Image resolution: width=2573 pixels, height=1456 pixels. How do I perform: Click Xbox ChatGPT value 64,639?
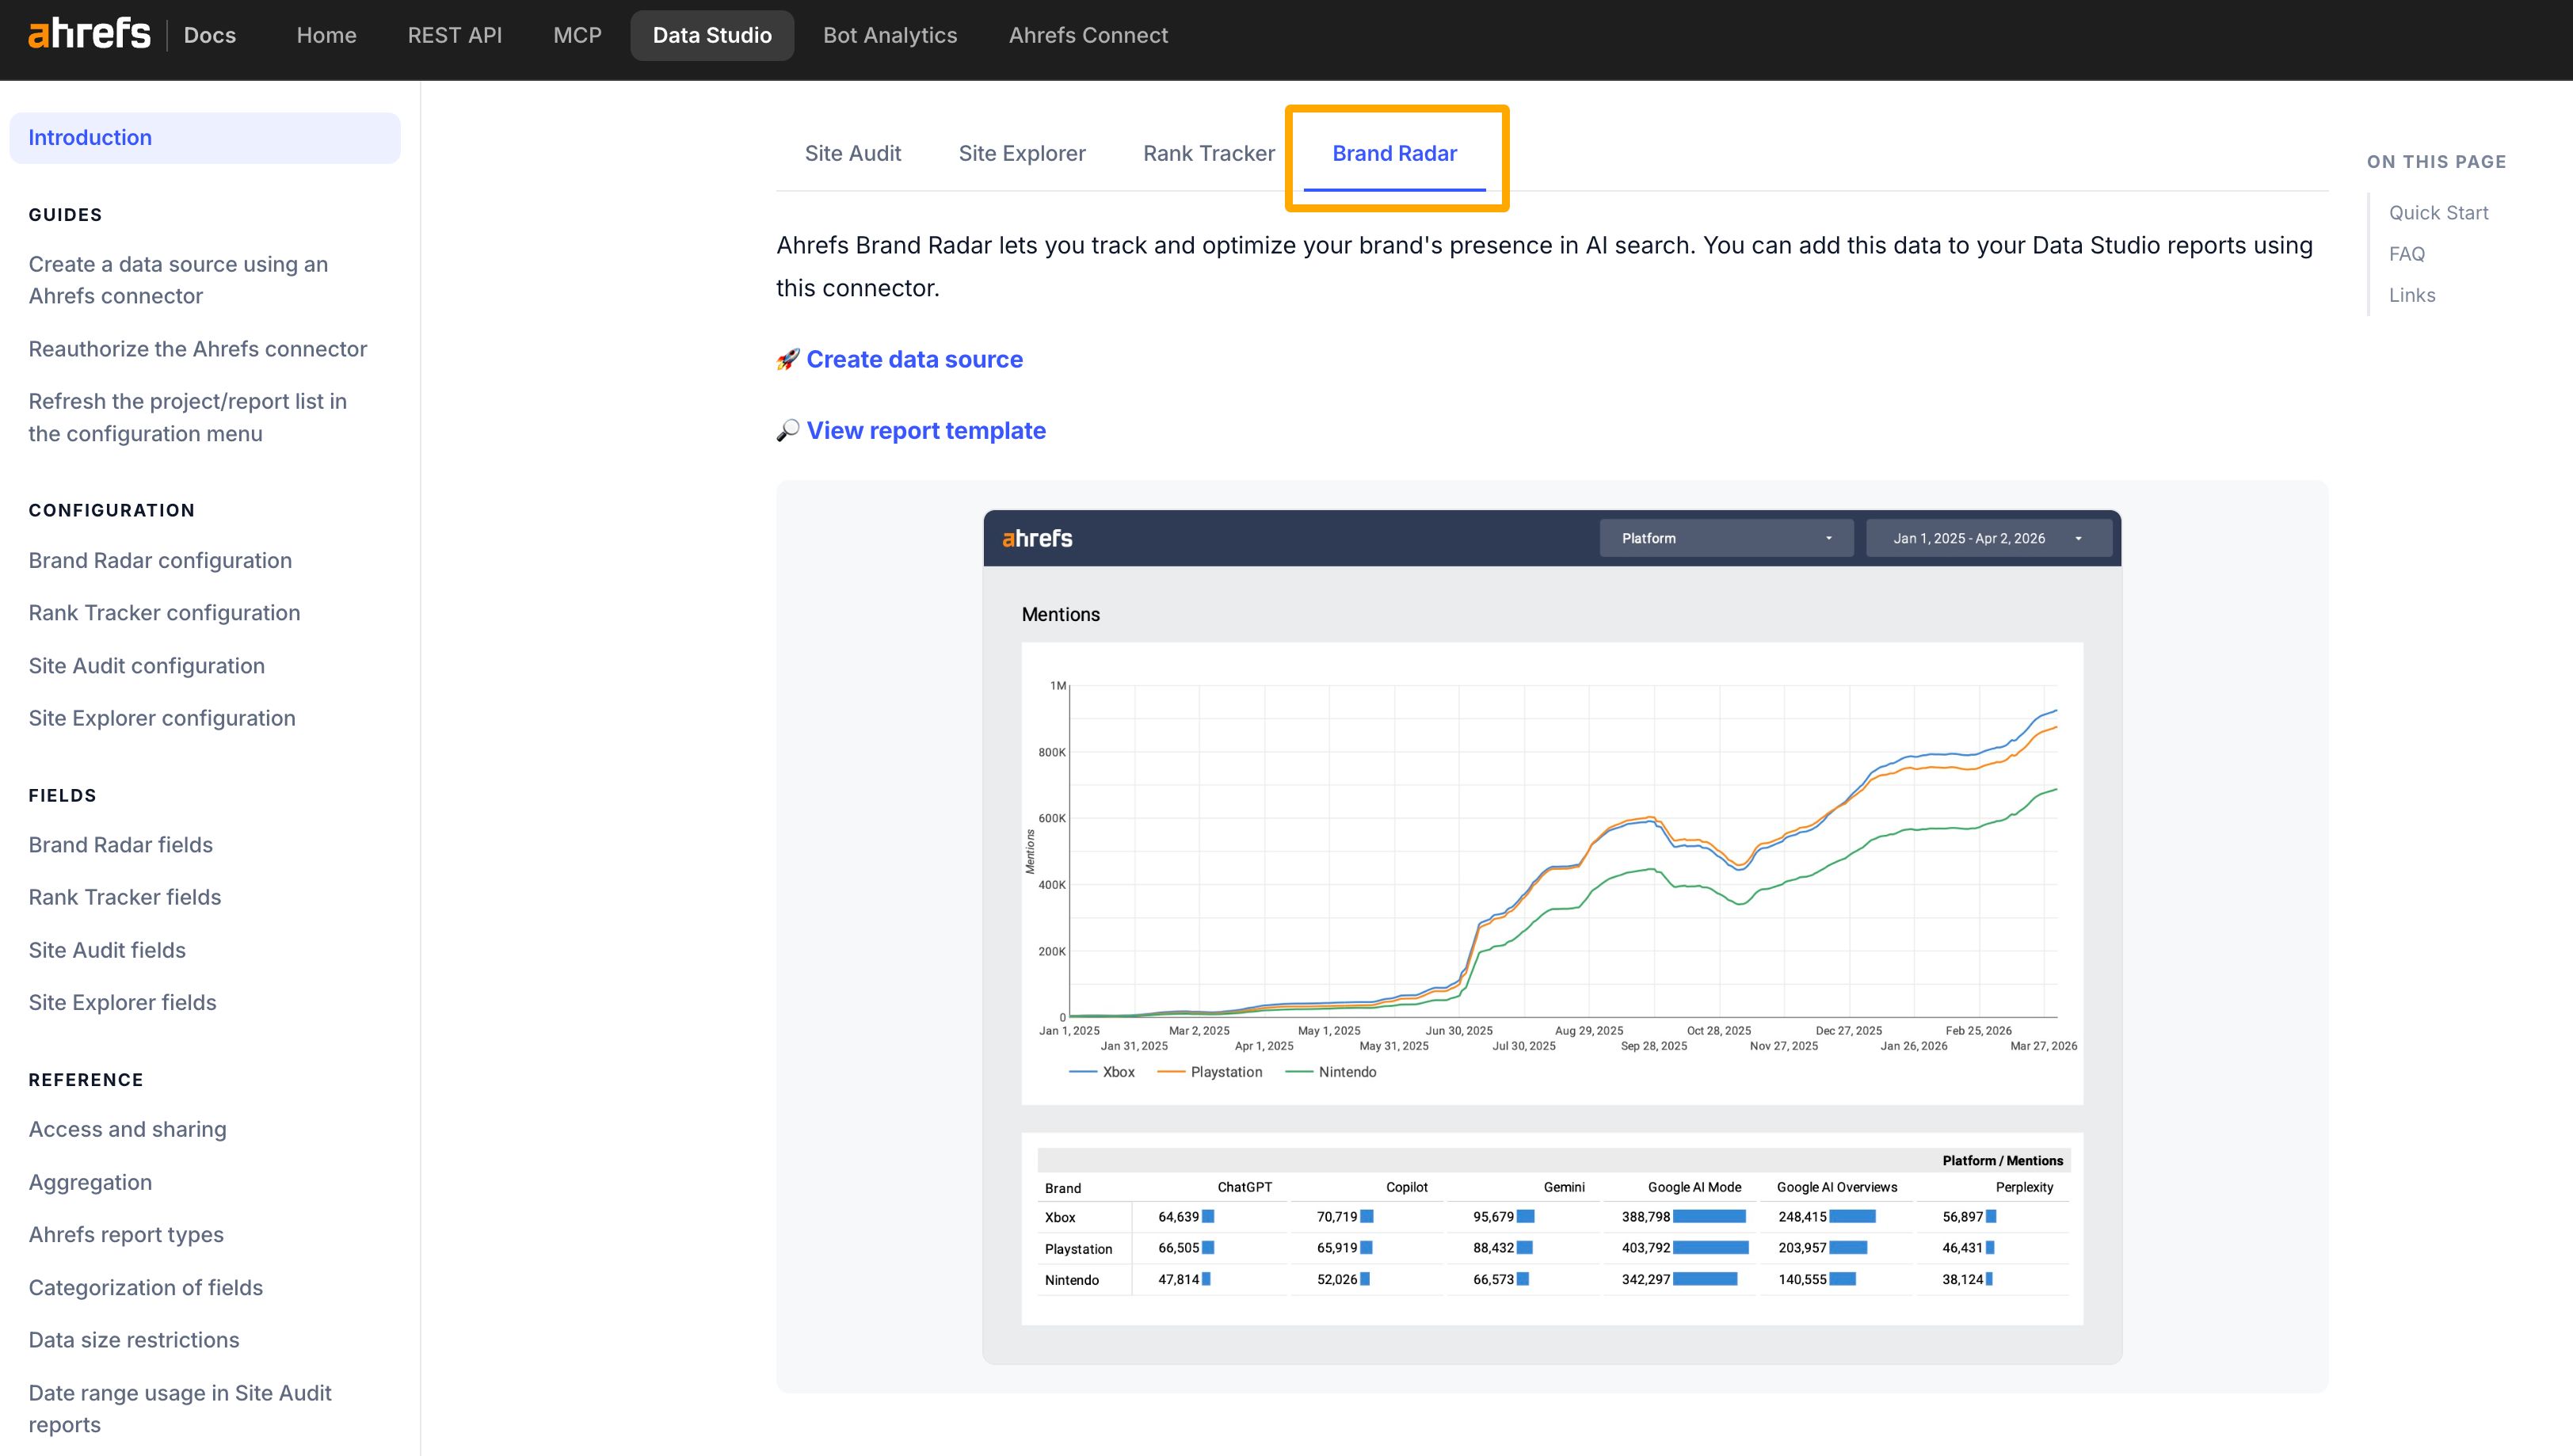(1178, 1217)
